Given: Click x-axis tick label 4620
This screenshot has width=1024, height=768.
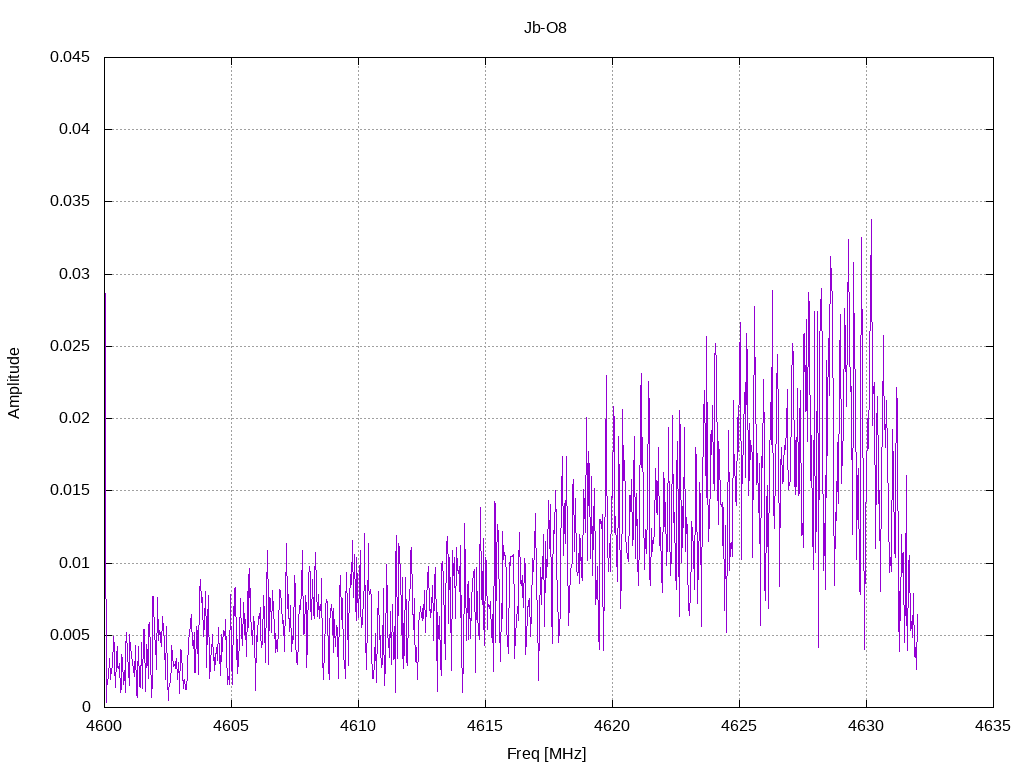Looking at the screenshot, I should click(612, 726).
